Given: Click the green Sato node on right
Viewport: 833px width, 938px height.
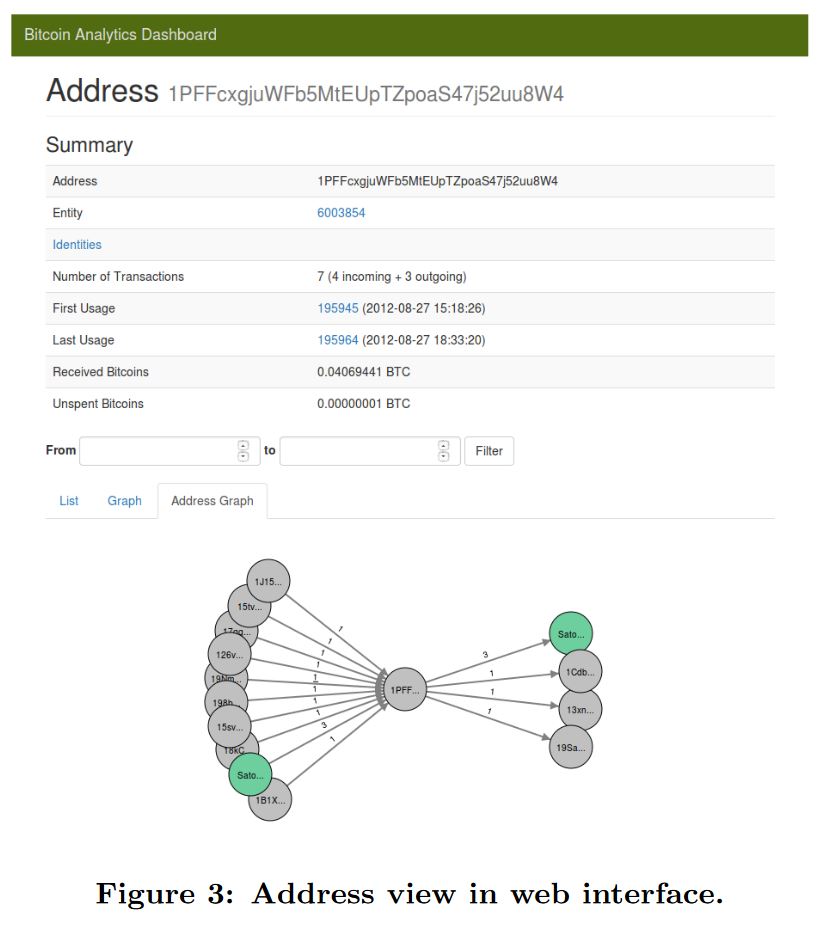Looking at the screenshot, I should [x=570, y=634].
